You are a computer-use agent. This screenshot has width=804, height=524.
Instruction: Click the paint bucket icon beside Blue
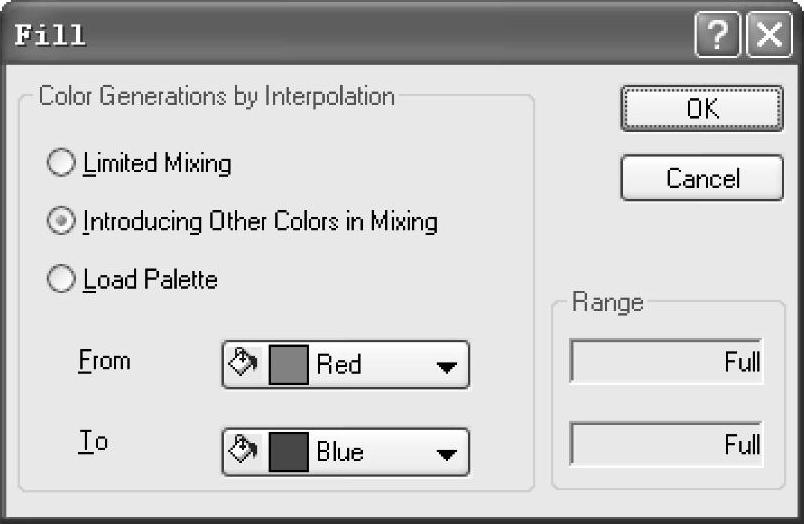pyautogui.click(x=243, y=451)
